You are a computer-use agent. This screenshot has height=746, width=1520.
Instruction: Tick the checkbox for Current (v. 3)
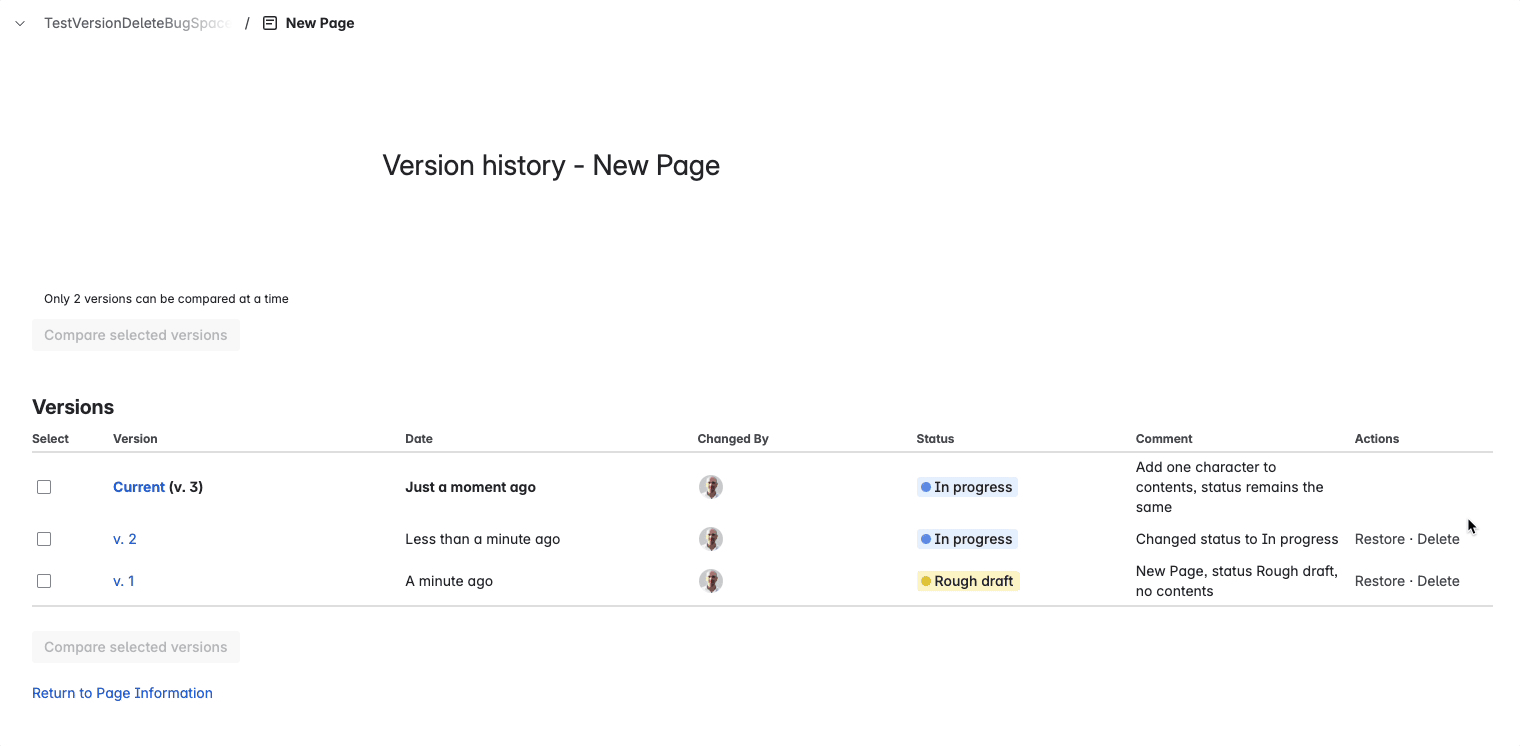[x=44, y=487]
